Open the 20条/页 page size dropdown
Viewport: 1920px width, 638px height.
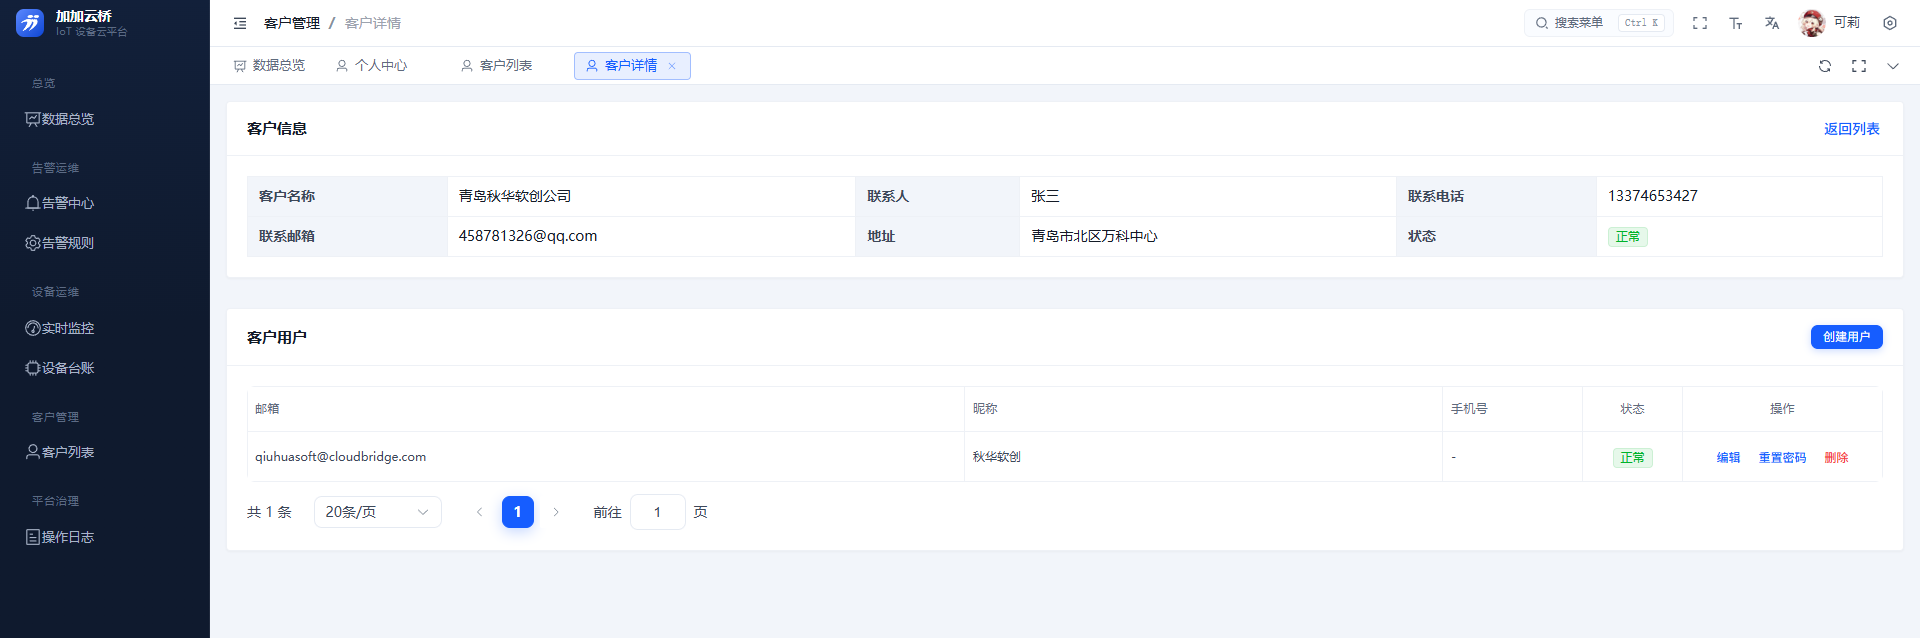[x=378, y=512]
